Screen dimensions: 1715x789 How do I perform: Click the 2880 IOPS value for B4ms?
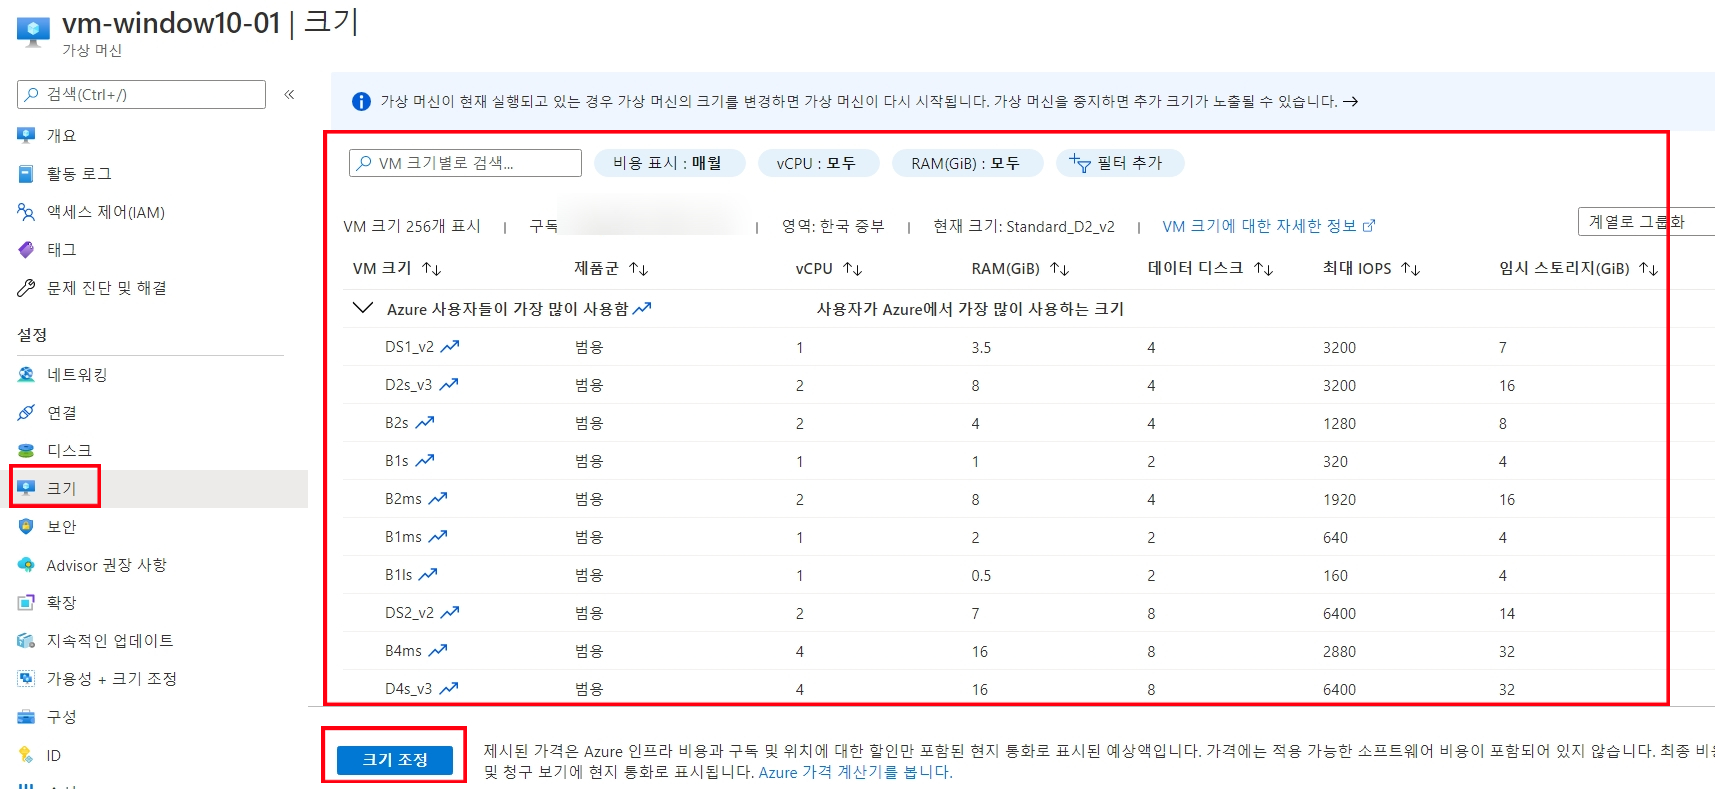tap(1339, 651)
